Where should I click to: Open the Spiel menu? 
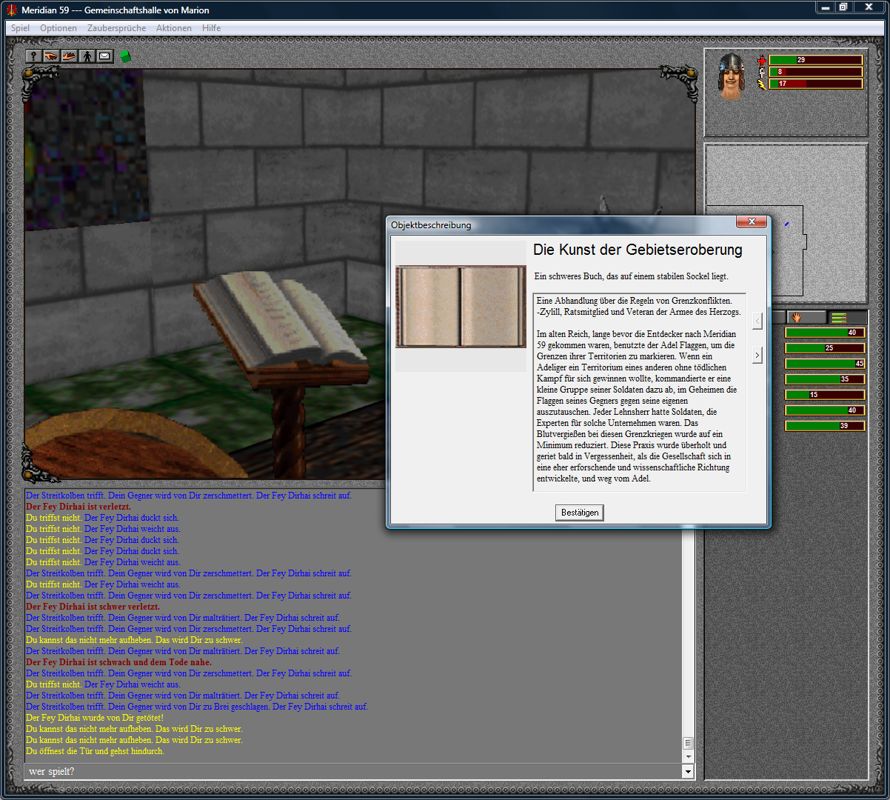click(x=20, y=28)
